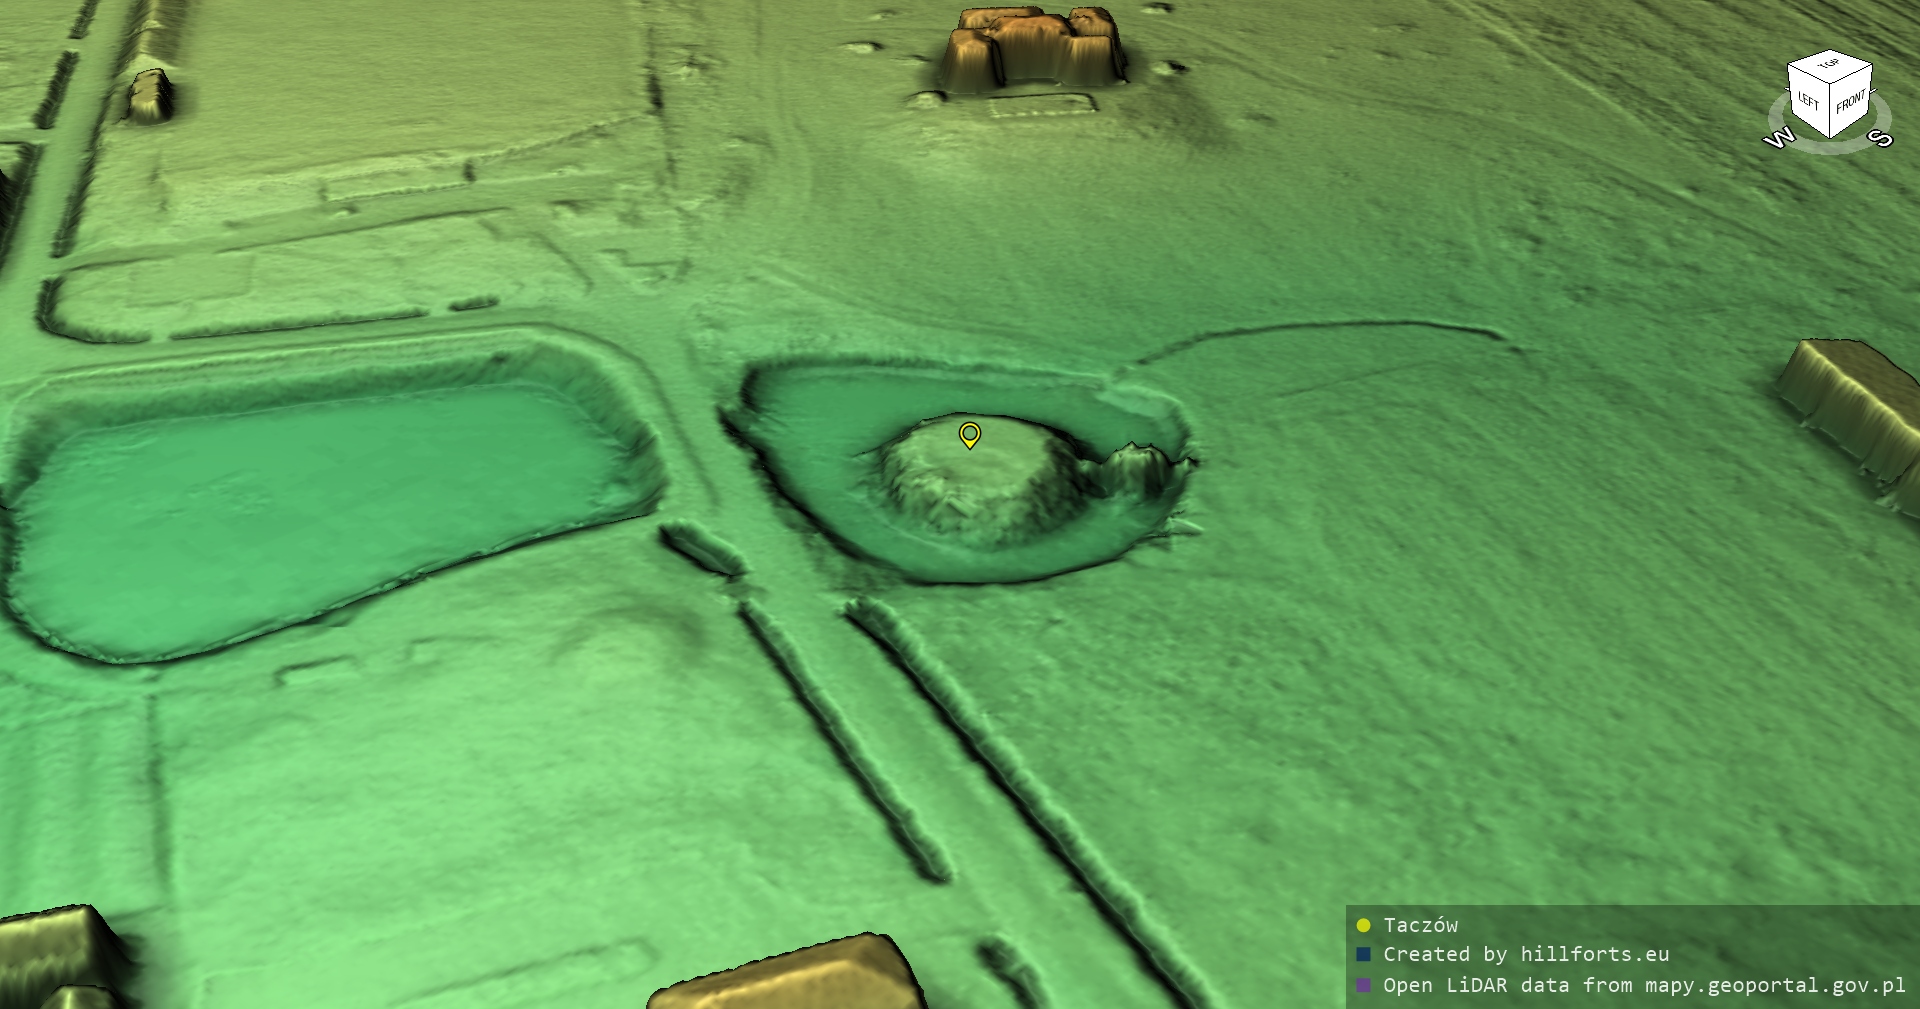Click the TOP face of the navigation cube
Viewport: 1920px width, 1009px height.
coord(1829,65)
